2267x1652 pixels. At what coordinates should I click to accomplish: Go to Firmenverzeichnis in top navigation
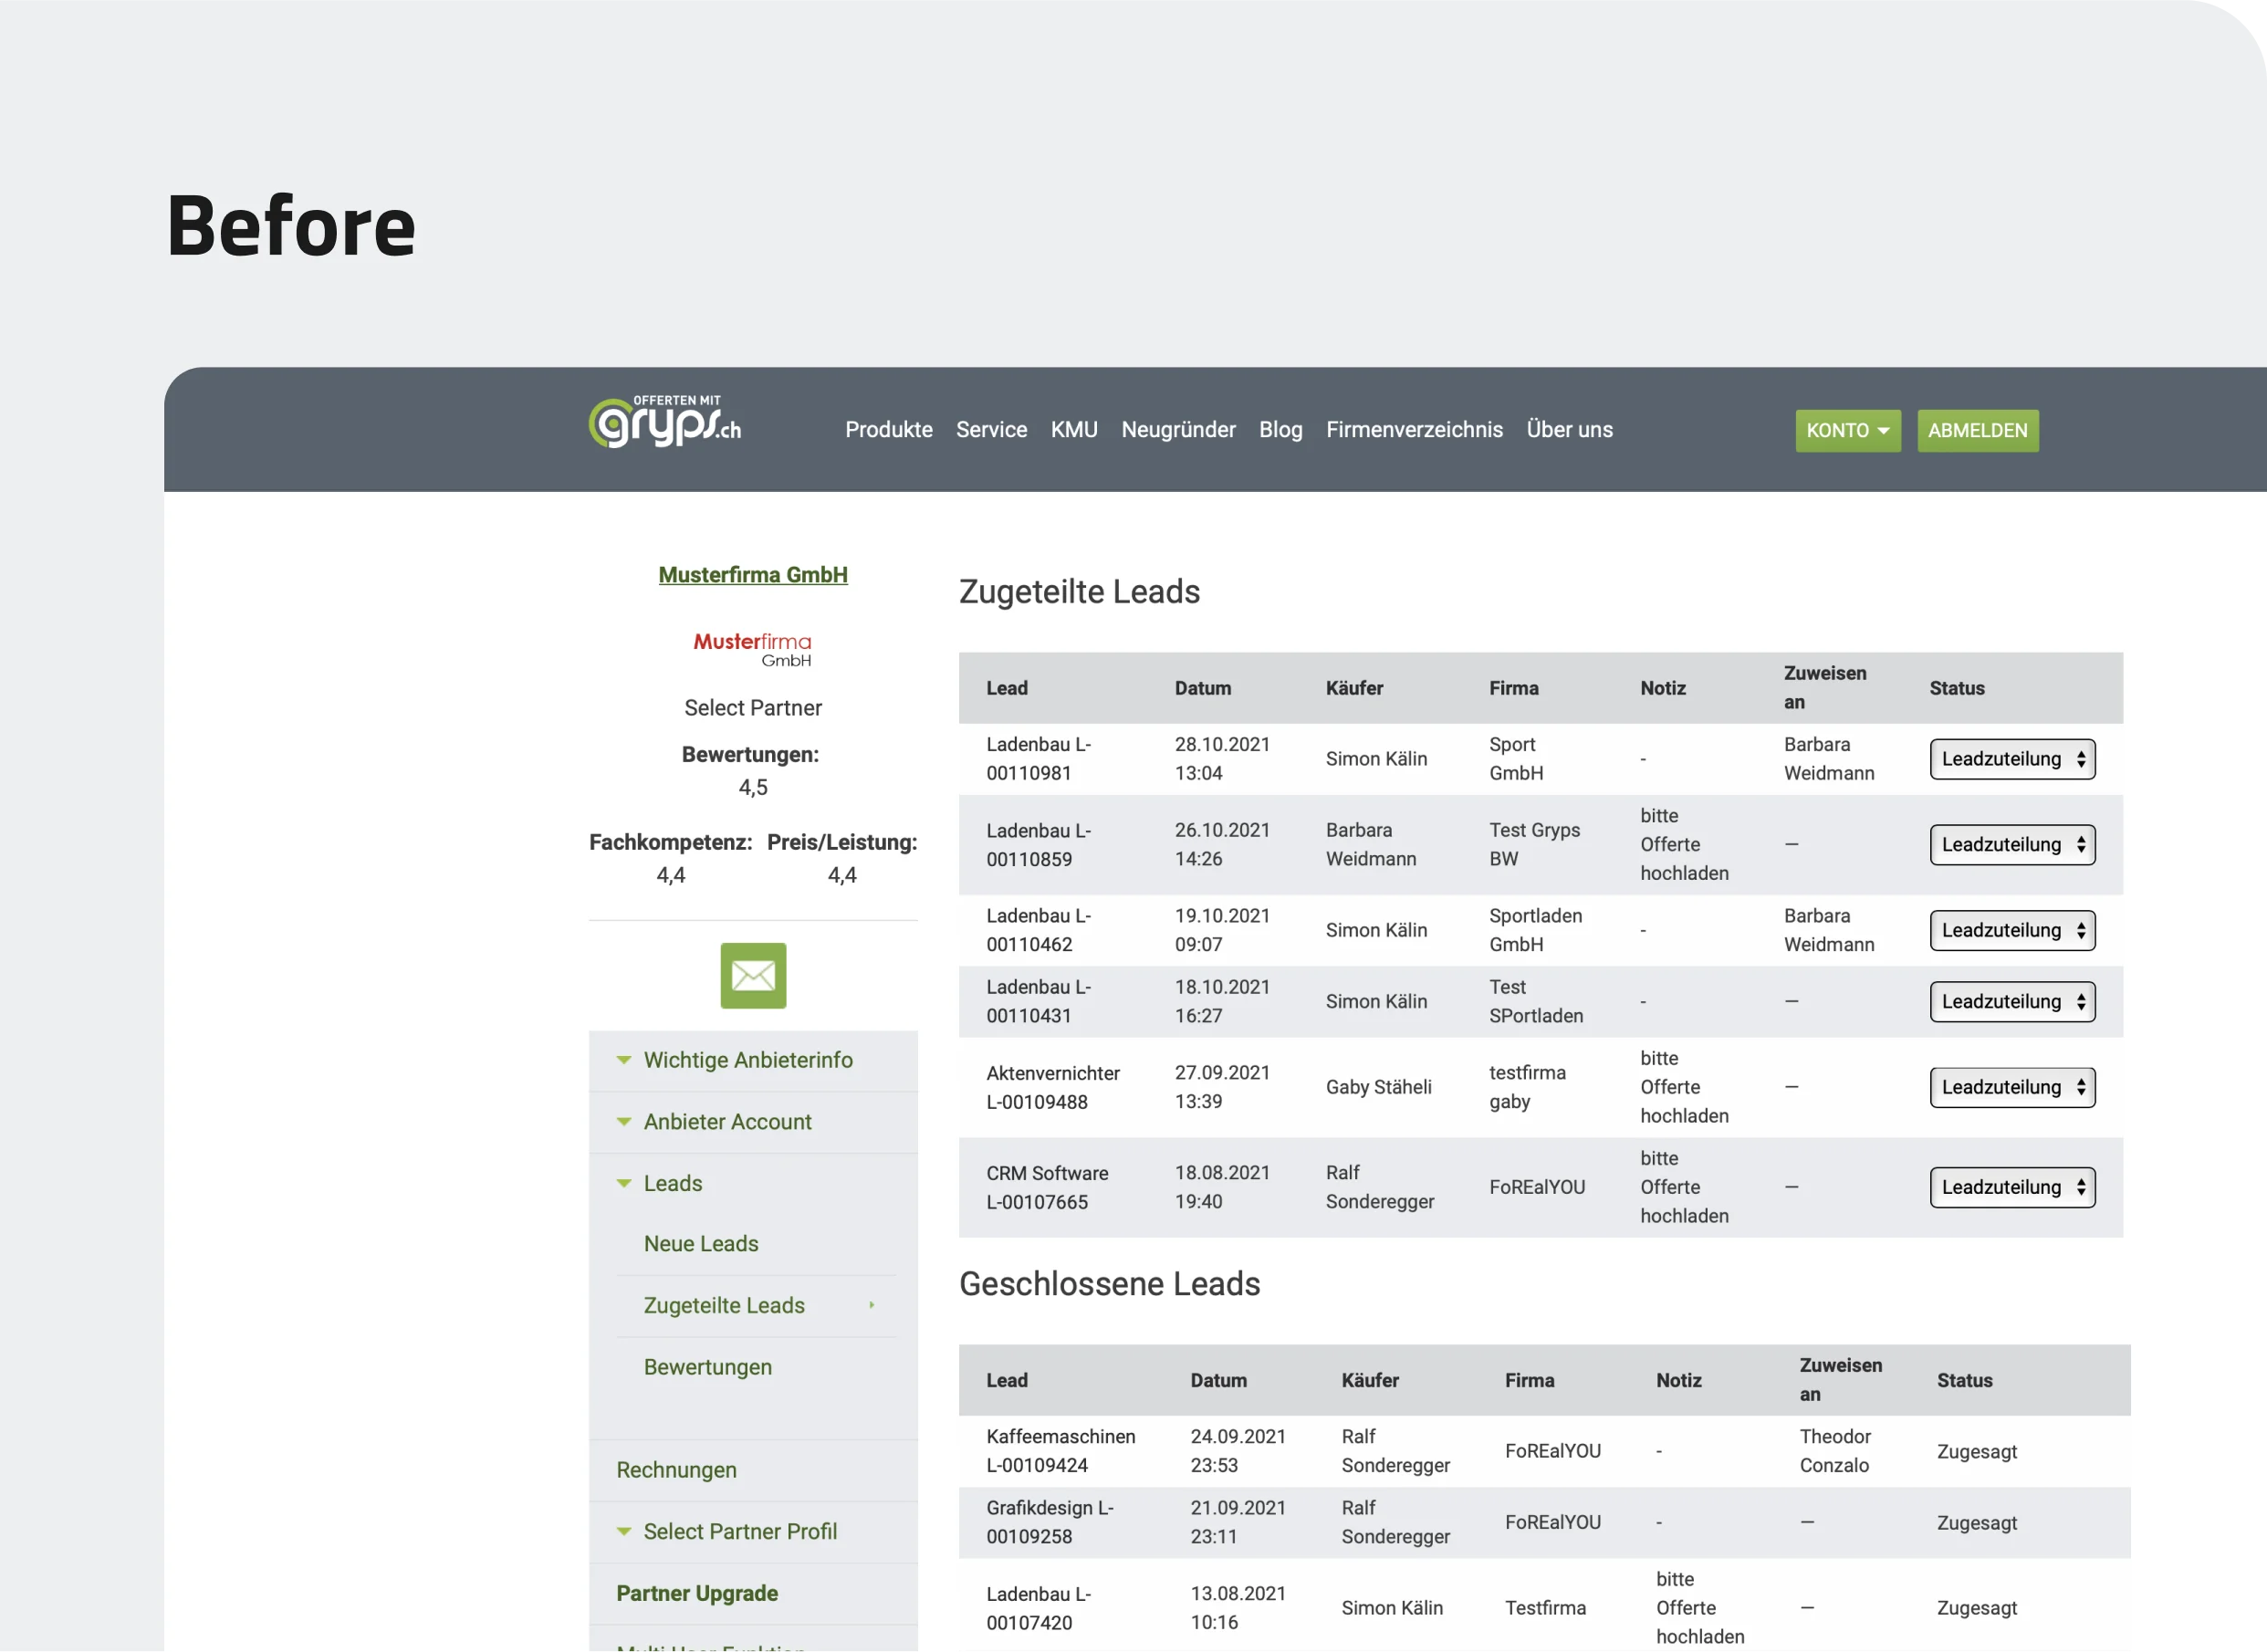click(1413, 430)
